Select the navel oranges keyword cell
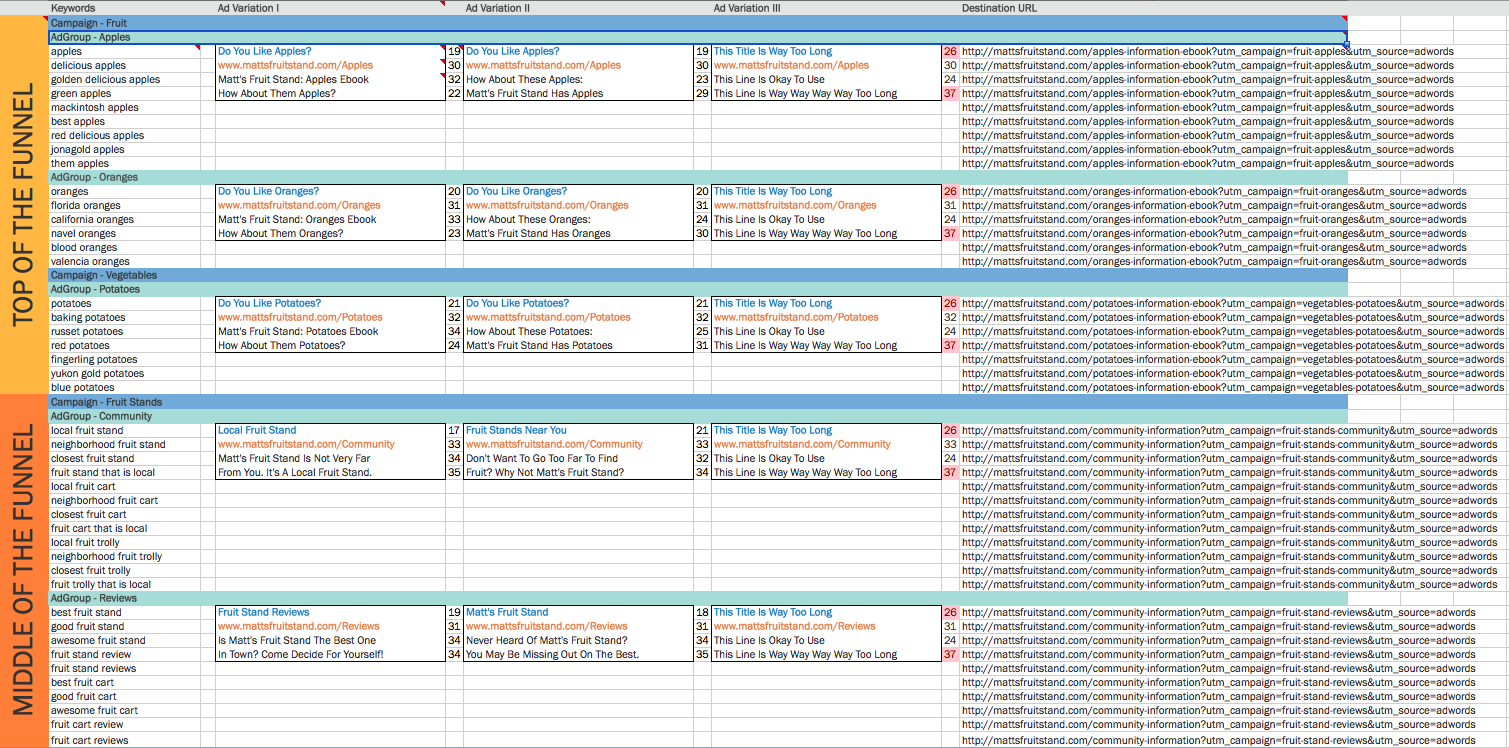 click(x=124, y=233)
